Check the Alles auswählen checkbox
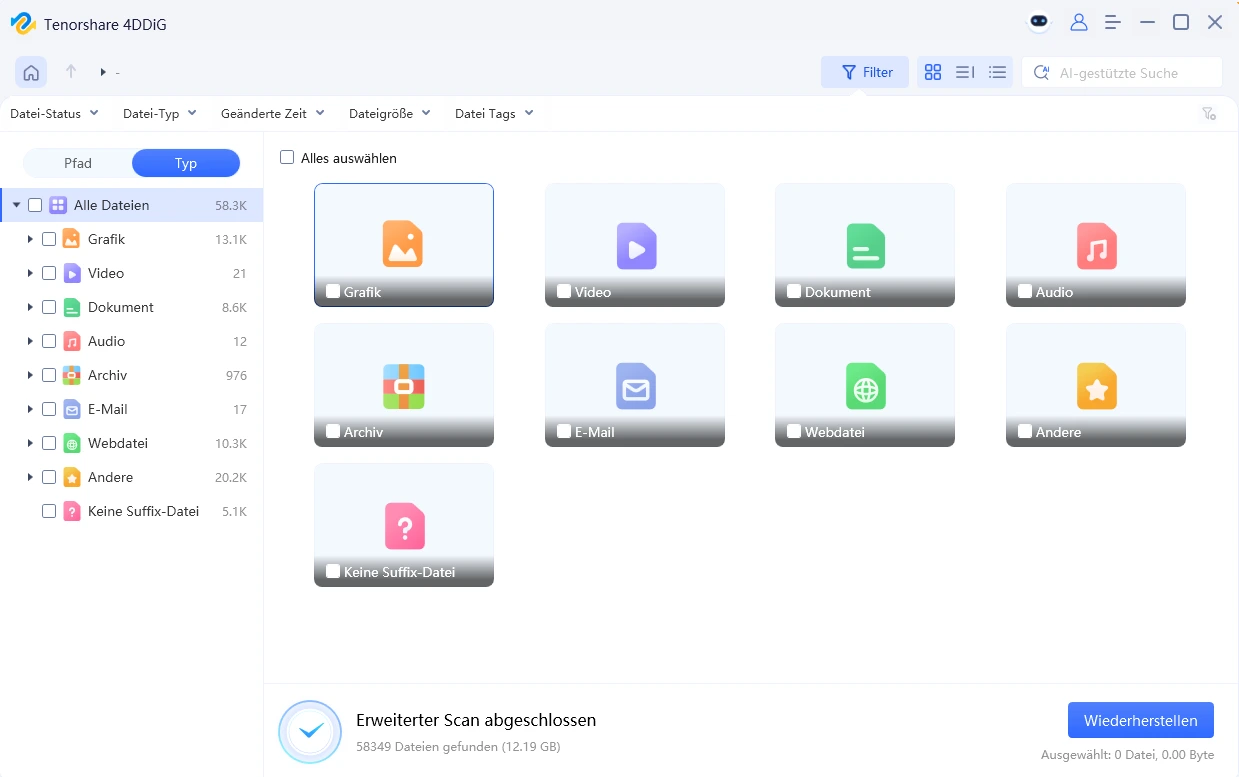The image size is (1239, 777). click(288, 158)
